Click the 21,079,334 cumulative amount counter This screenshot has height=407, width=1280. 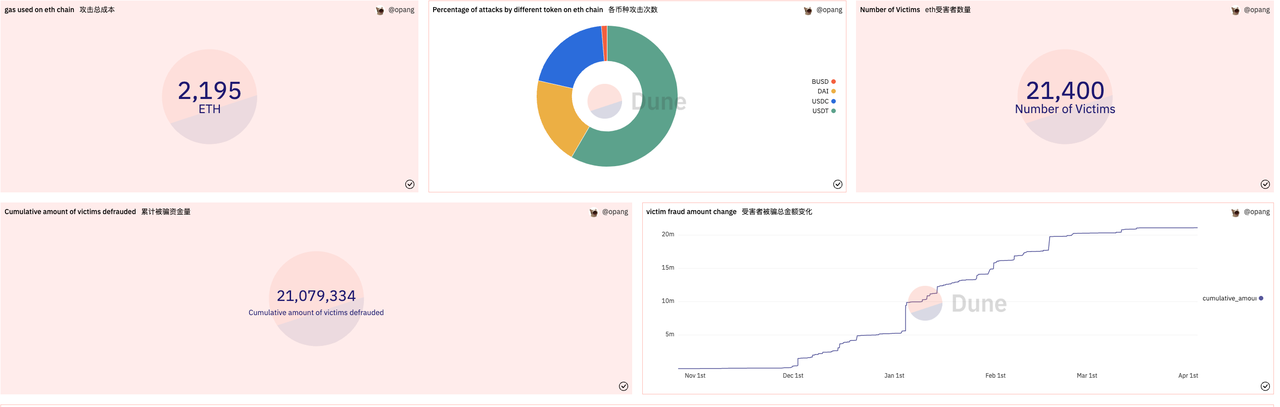coord(316,296)
